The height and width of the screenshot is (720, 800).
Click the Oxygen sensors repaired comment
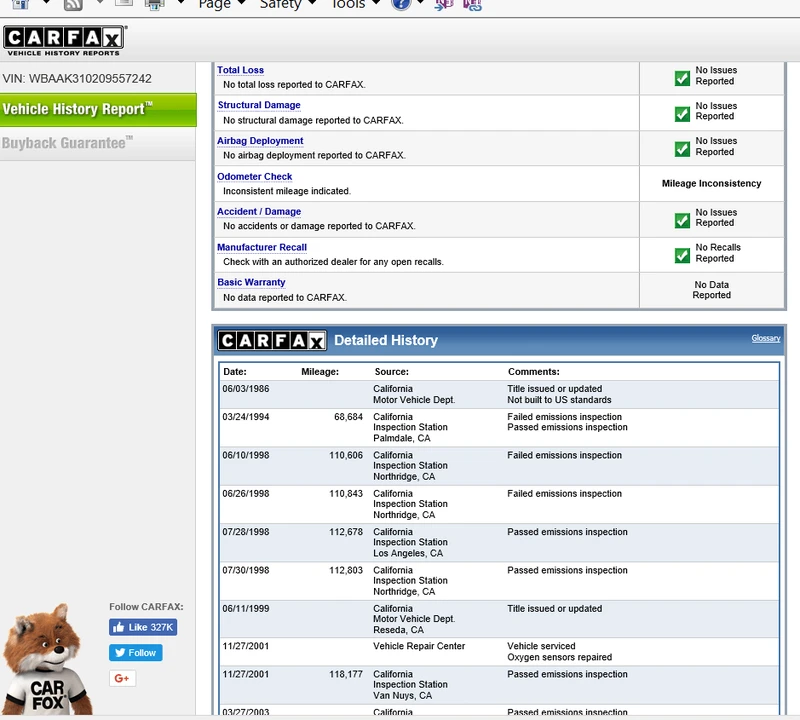point(559,658)
